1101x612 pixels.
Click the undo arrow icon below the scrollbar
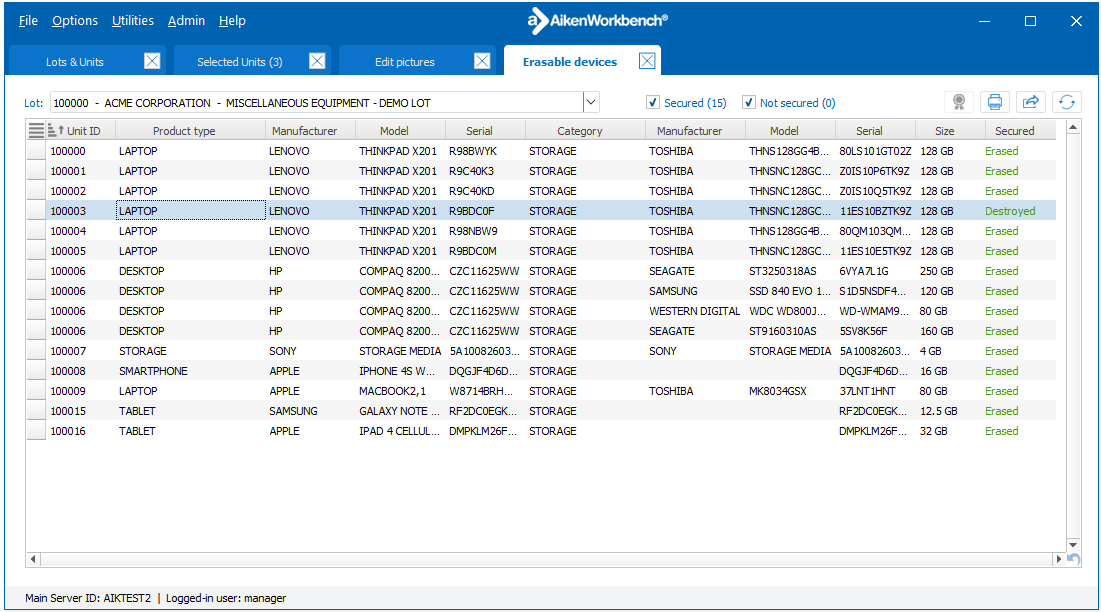[1073, 559]
